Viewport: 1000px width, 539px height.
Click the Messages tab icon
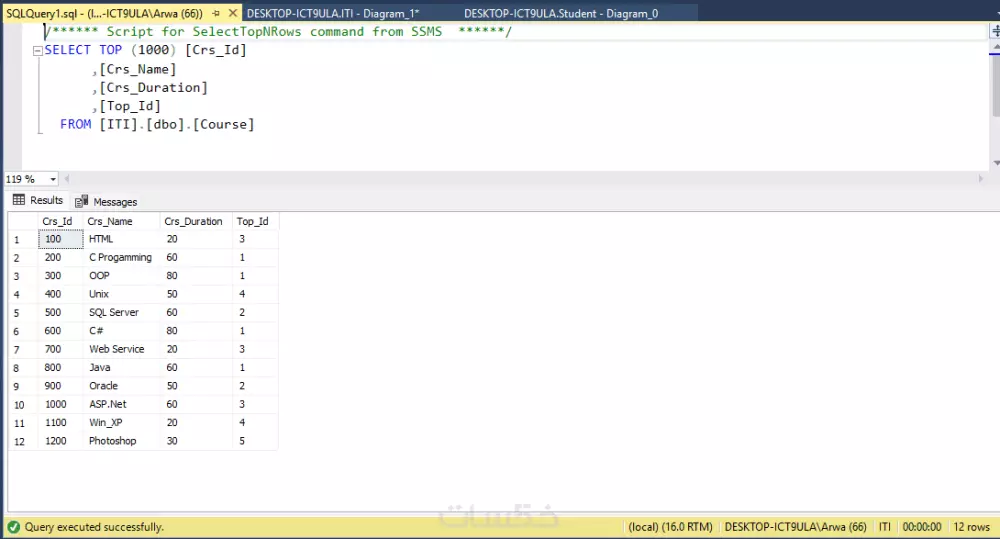tap(81, 202)
